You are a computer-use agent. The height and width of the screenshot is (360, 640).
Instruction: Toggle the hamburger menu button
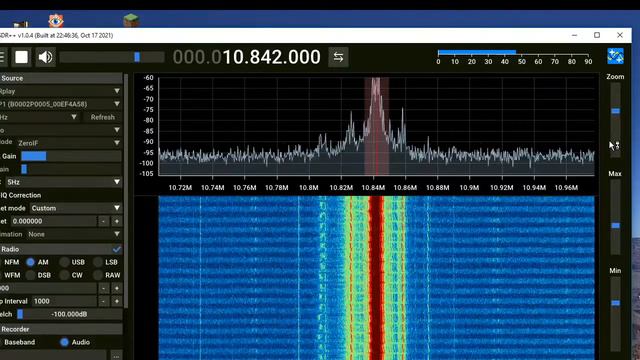(2, 57)
